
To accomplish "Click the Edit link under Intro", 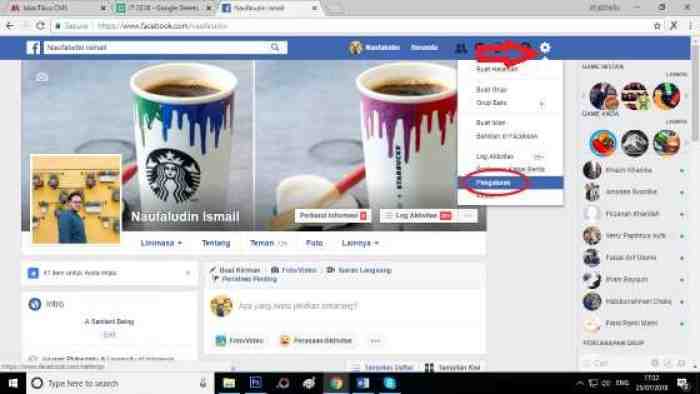I will pyautogui.click(x=109, y=334).
